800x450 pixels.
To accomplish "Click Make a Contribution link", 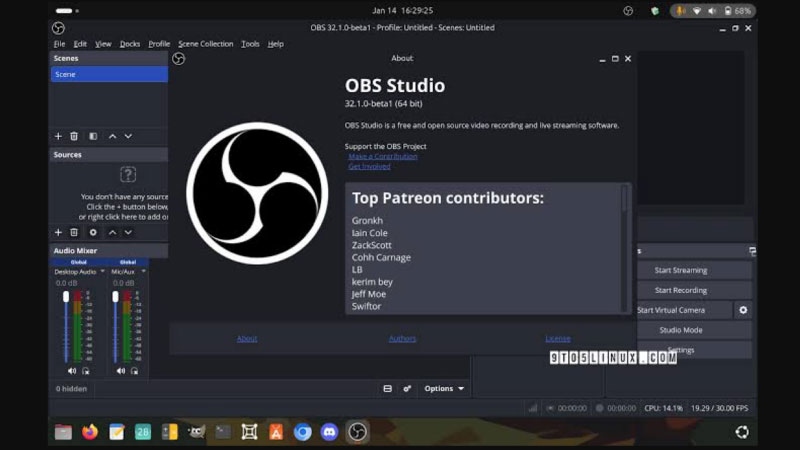I will [x=383, y=157].
